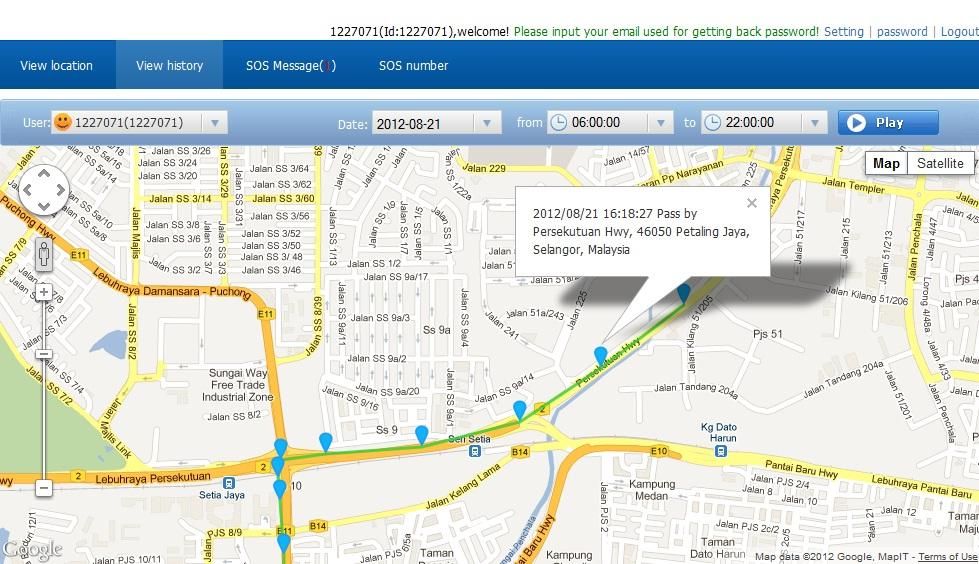Zoom in with the map plus button

pyautogui.click(x=44, y=292)
